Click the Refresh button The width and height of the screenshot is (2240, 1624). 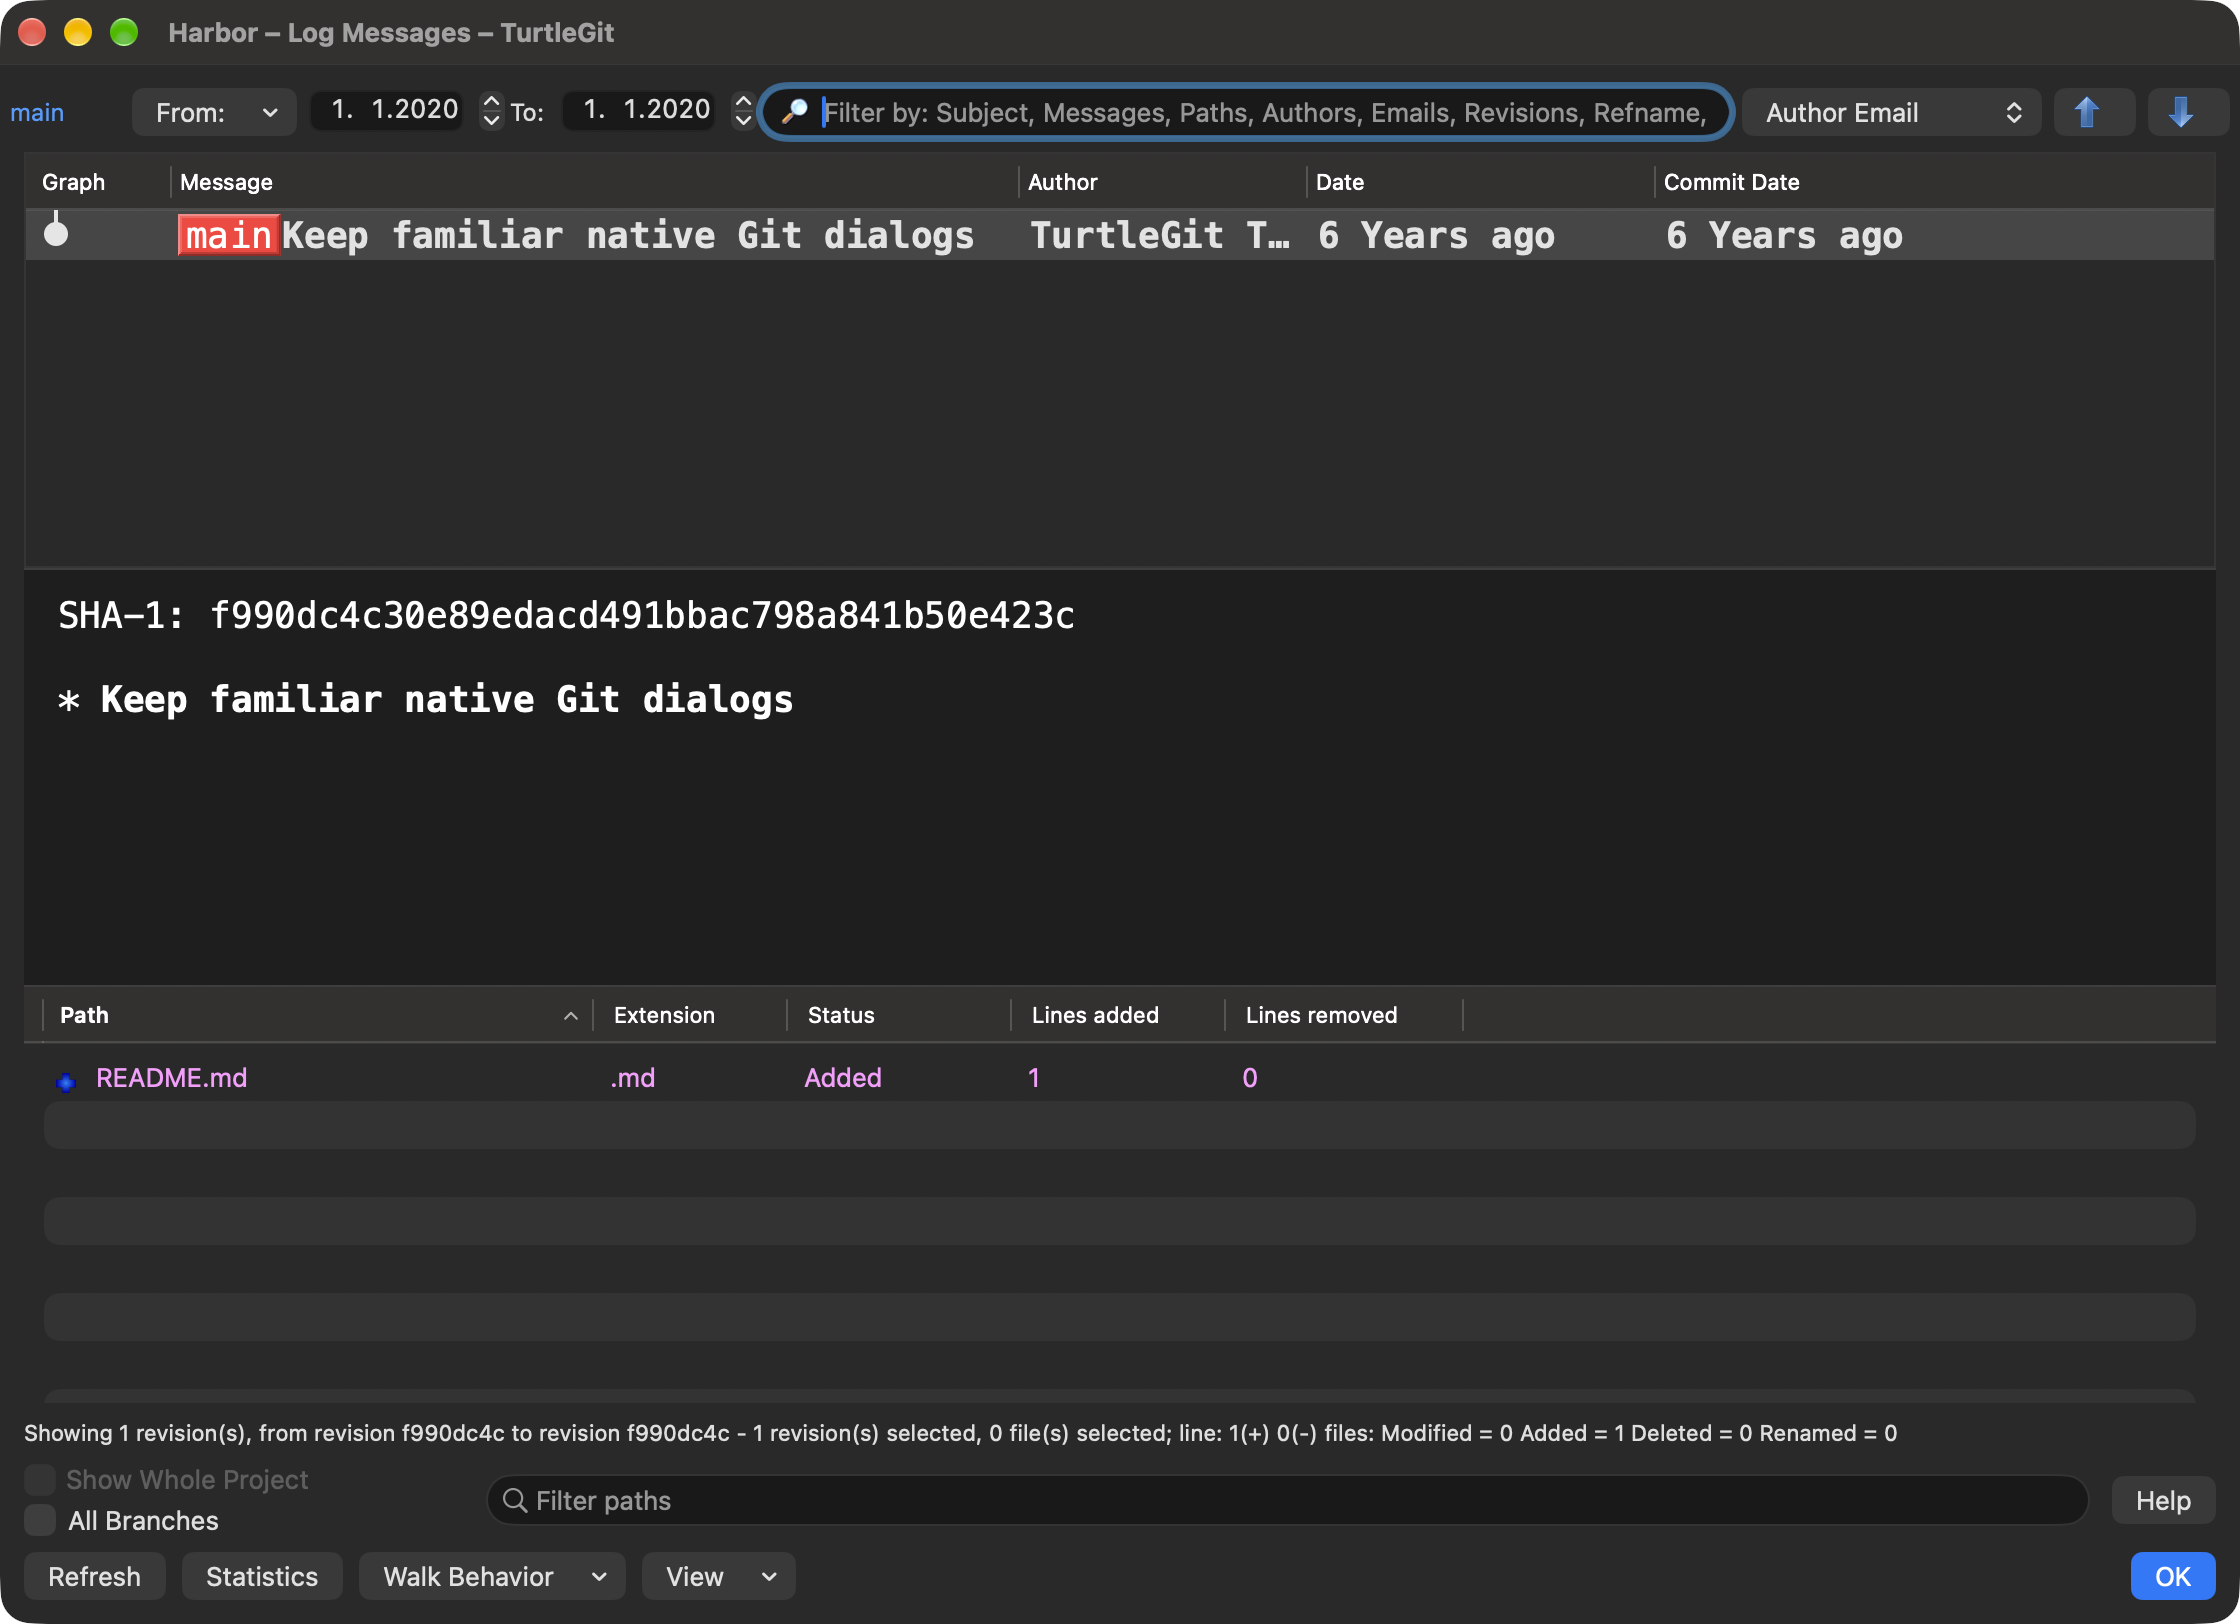[94, 1576]
